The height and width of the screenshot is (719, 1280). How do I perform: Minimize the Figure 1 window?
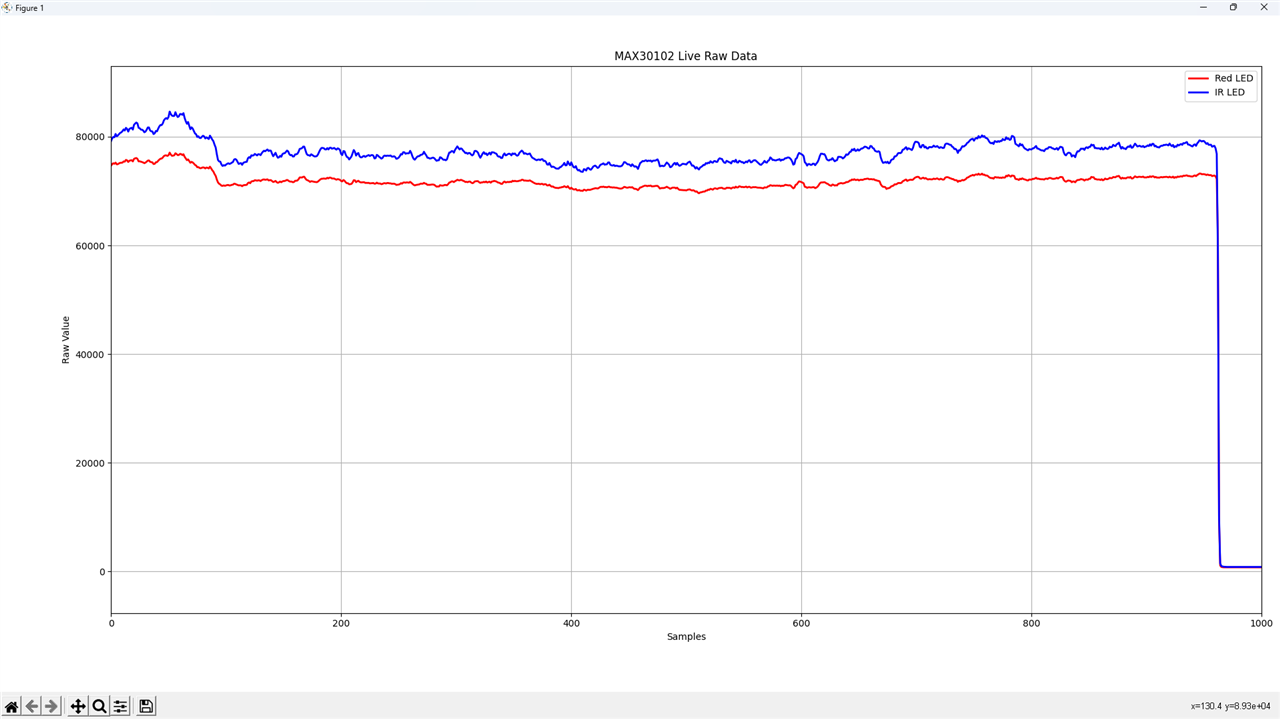pyautogui.click(x=1203, y=7)
